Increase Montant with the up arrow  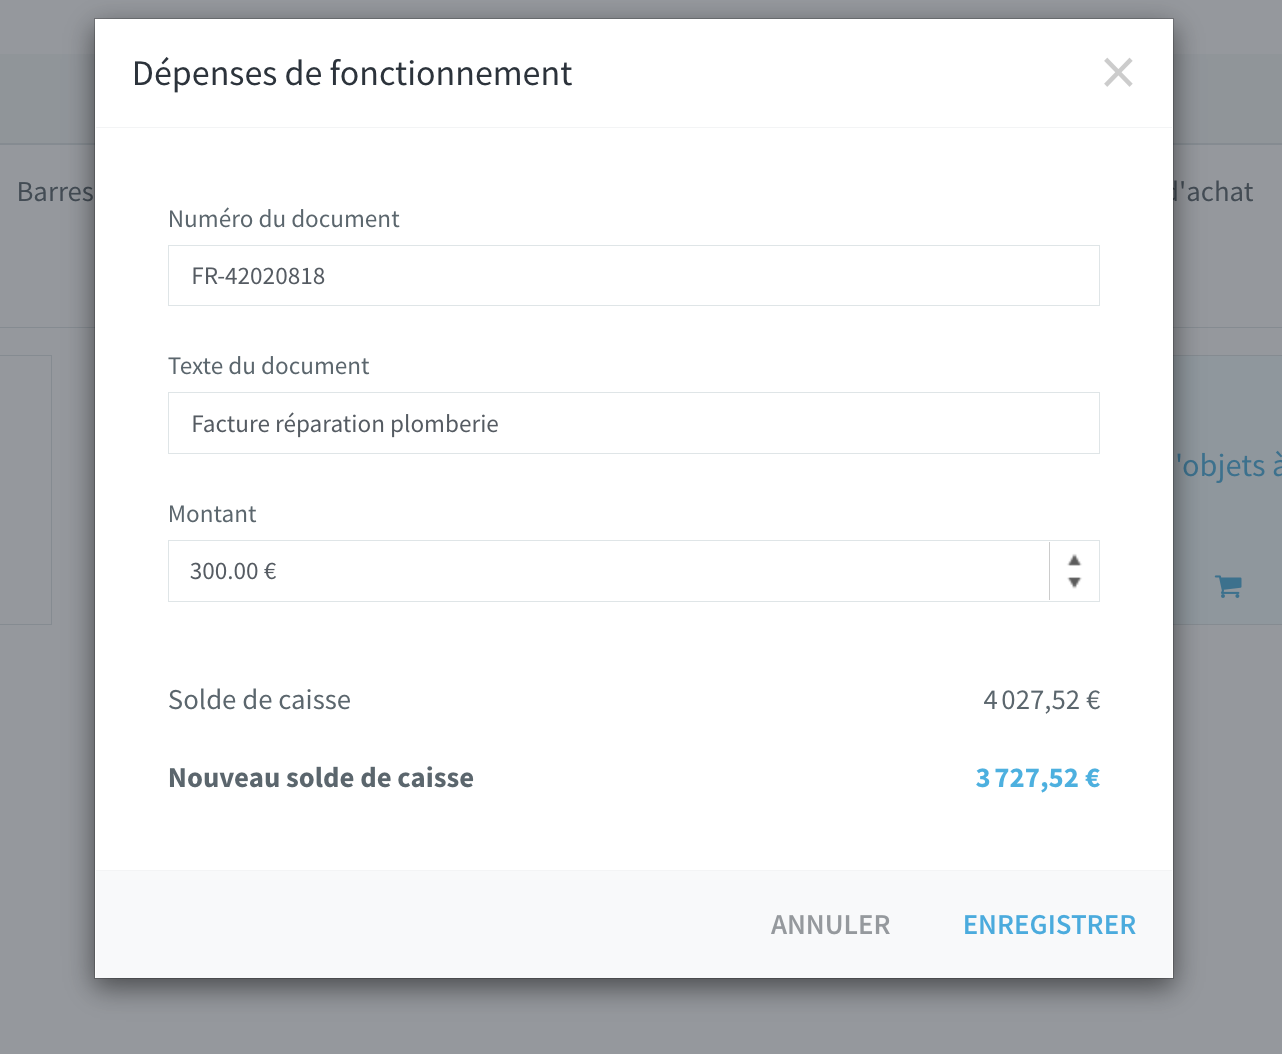click(x=1074, y=560)
